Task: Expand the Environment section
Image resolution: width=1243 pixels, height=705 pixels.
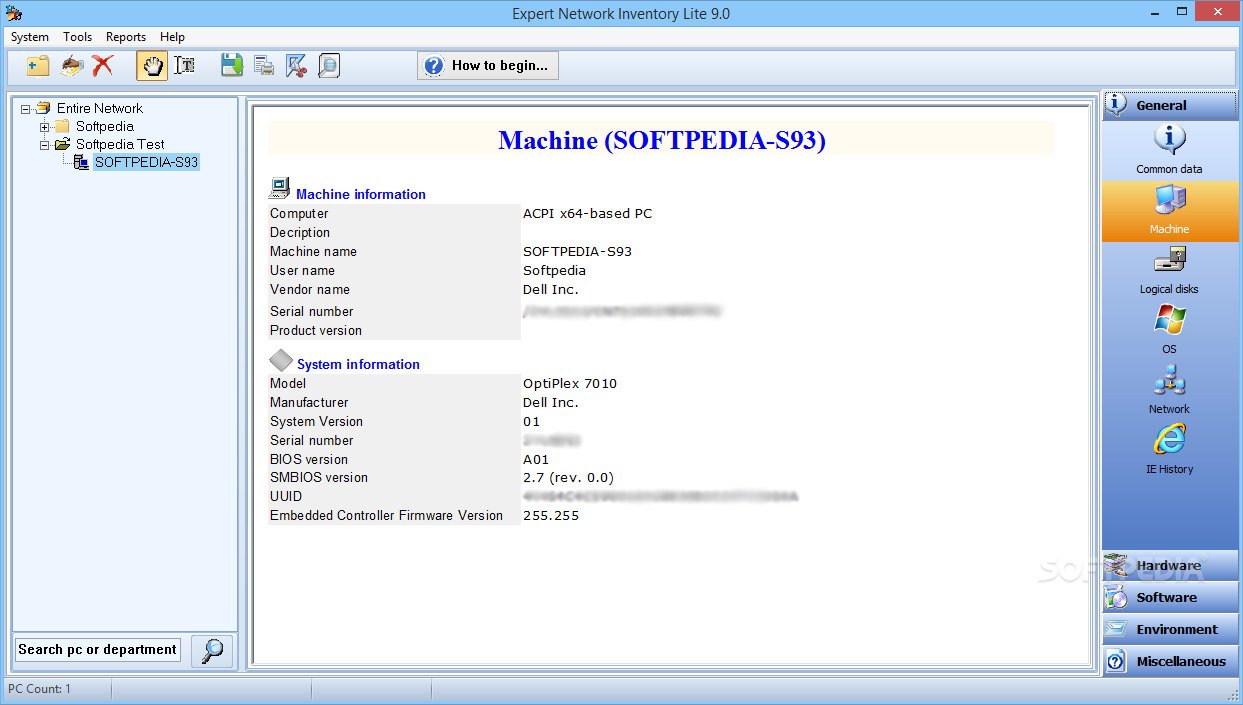Action: [x=1169, y=630]
